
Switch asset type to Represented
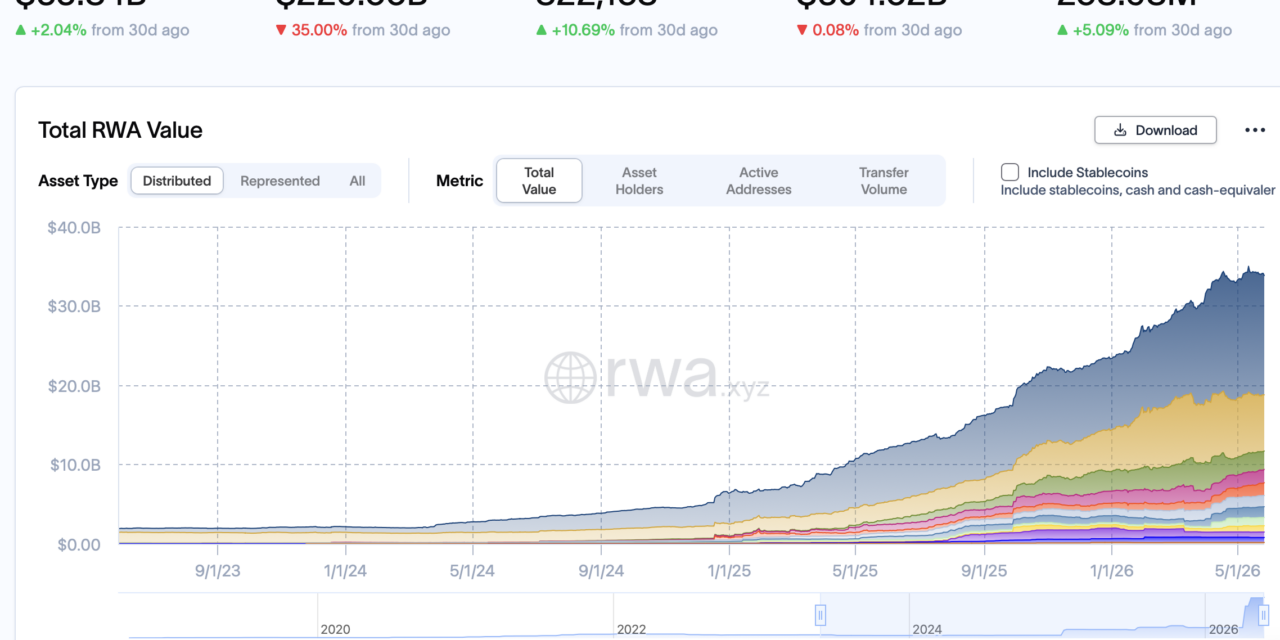click(280, 181)
